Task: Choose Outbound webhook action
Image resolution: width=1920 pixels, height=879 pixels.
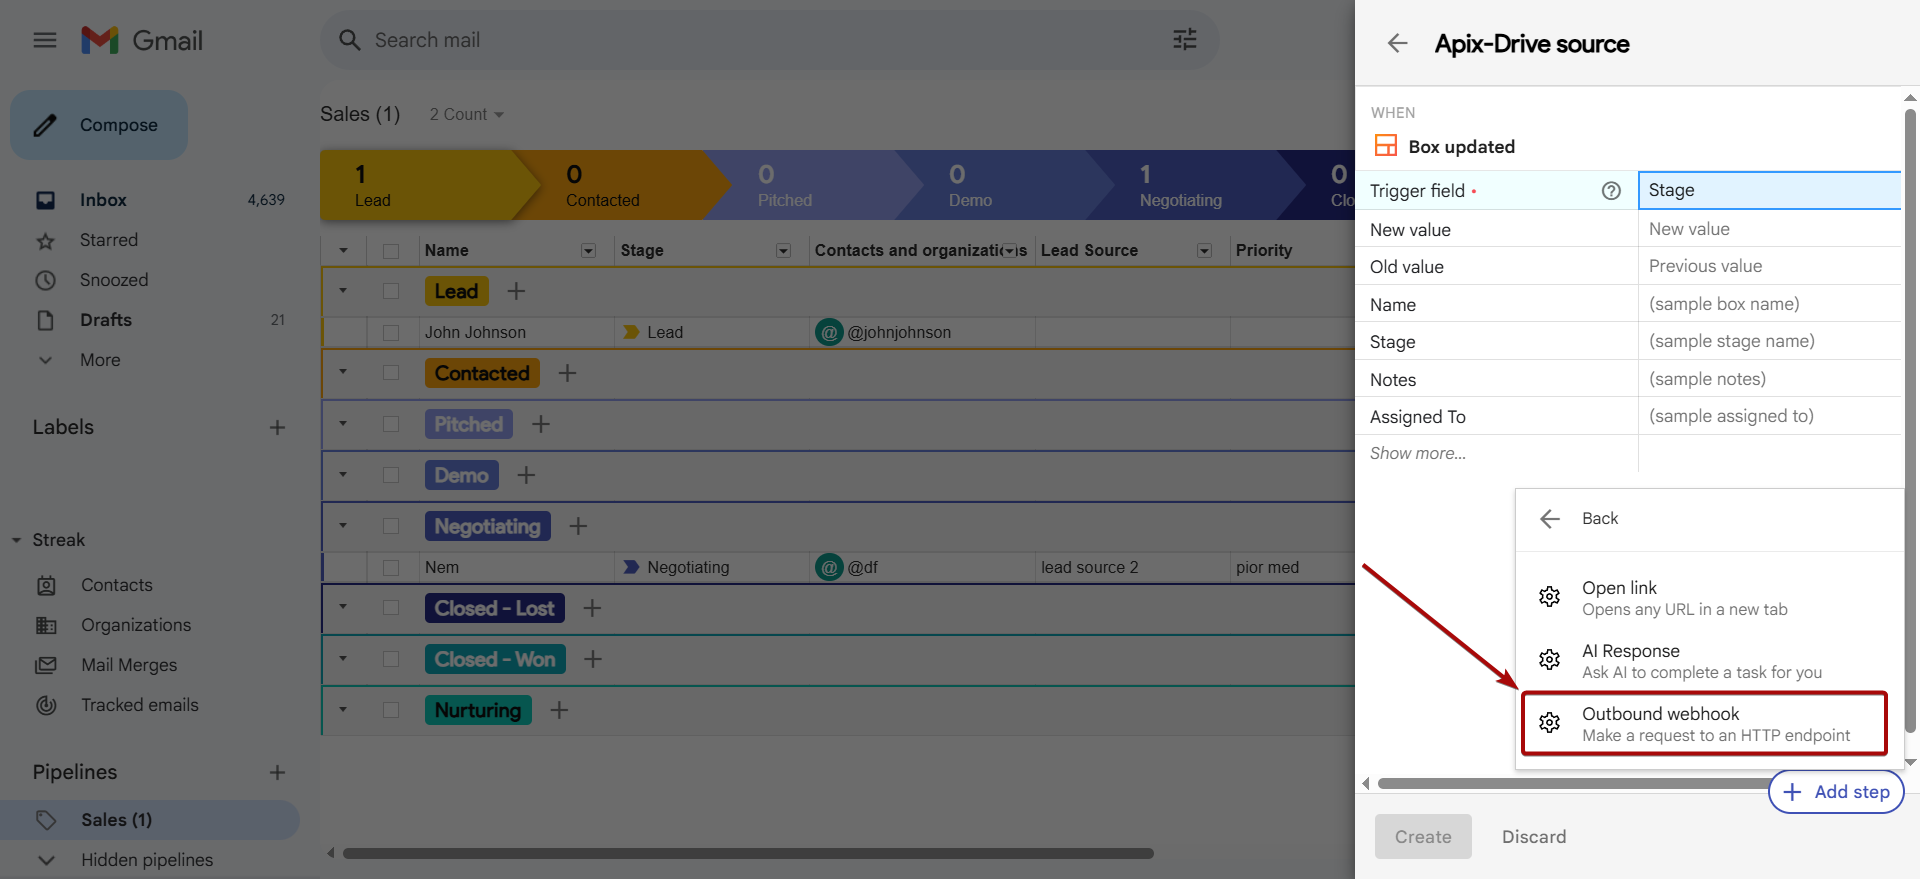Action: pyautogui.click(x=1704, y=723)
